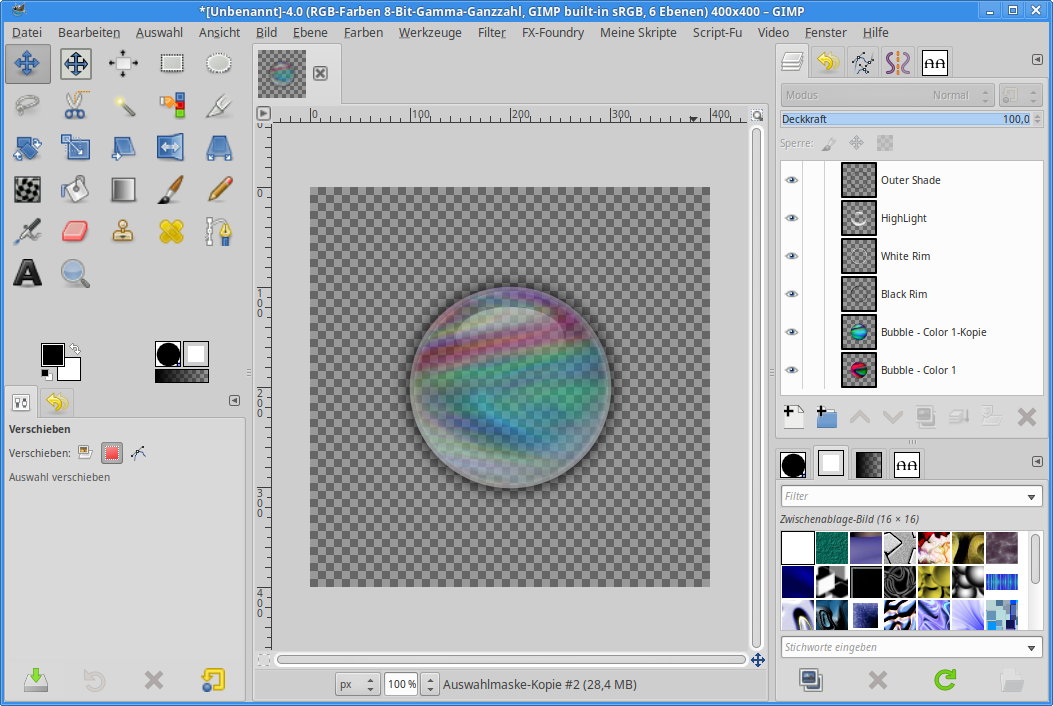The image size is (1053, 706).
Task: Select the Eraser tool
Action: pyautogui.click(x=75, y=231)
